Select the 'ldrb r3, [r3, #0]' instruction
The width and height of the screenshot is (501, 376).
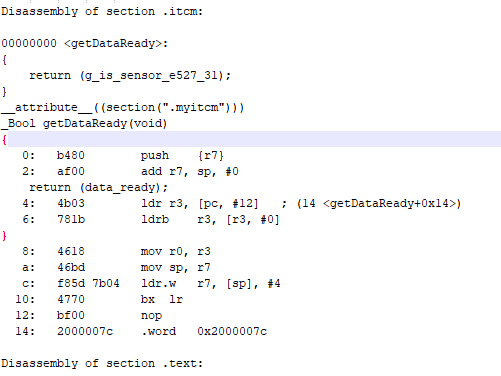[210, 219]
